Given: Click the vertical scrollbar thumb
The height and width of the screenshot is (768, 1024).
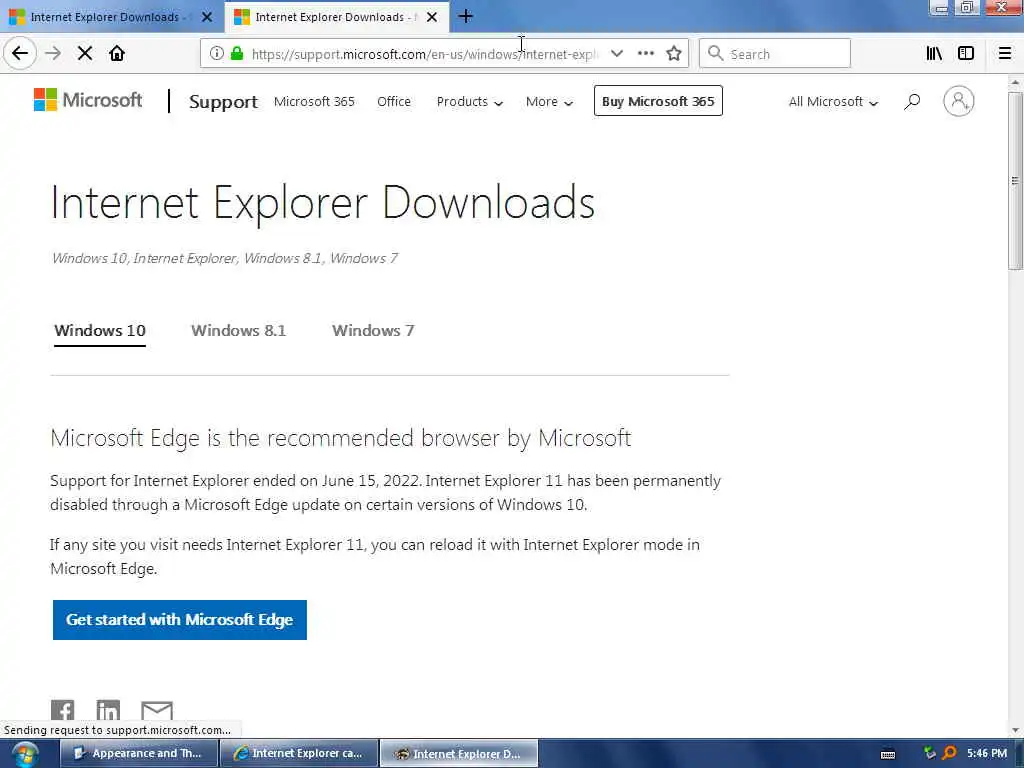Looking at the screenshot, I should pos(1014,181).
